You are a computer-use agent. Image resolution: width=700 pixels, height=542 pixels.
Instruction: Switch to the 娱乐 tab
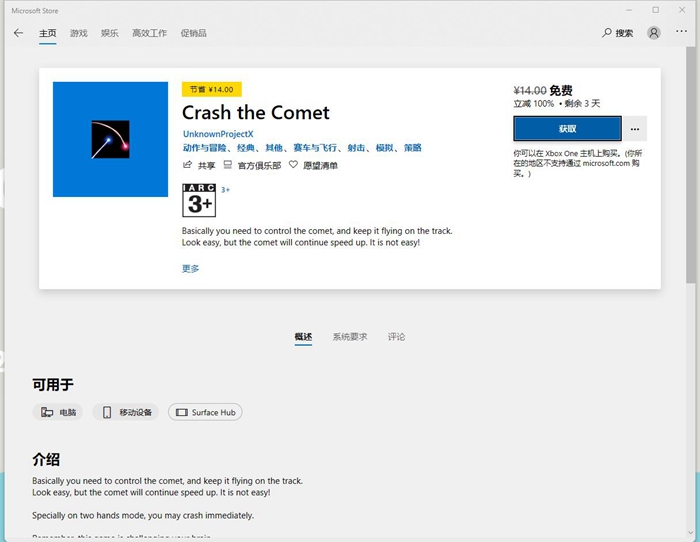[x=109, y=33]
